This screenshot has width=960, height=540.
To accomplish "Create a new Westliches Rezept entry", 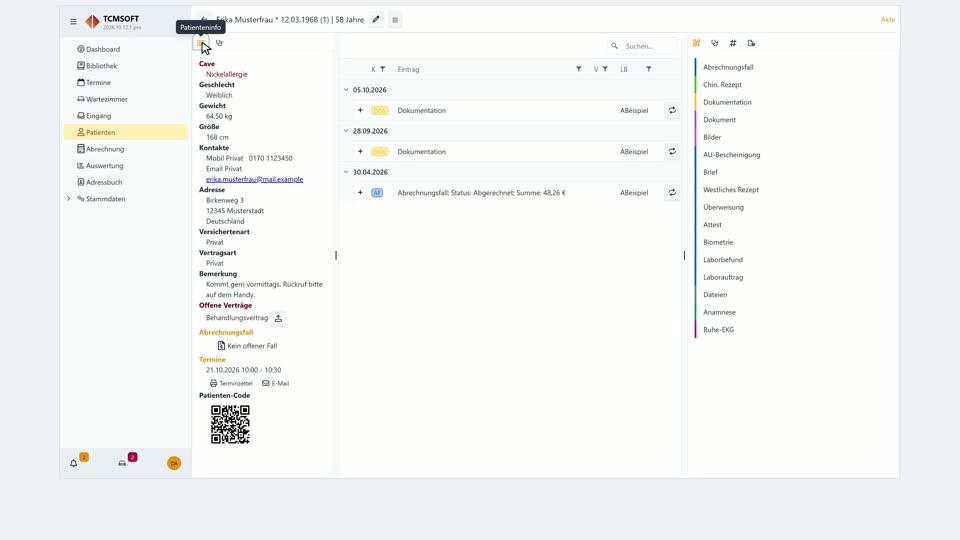I will click(730, 190).
